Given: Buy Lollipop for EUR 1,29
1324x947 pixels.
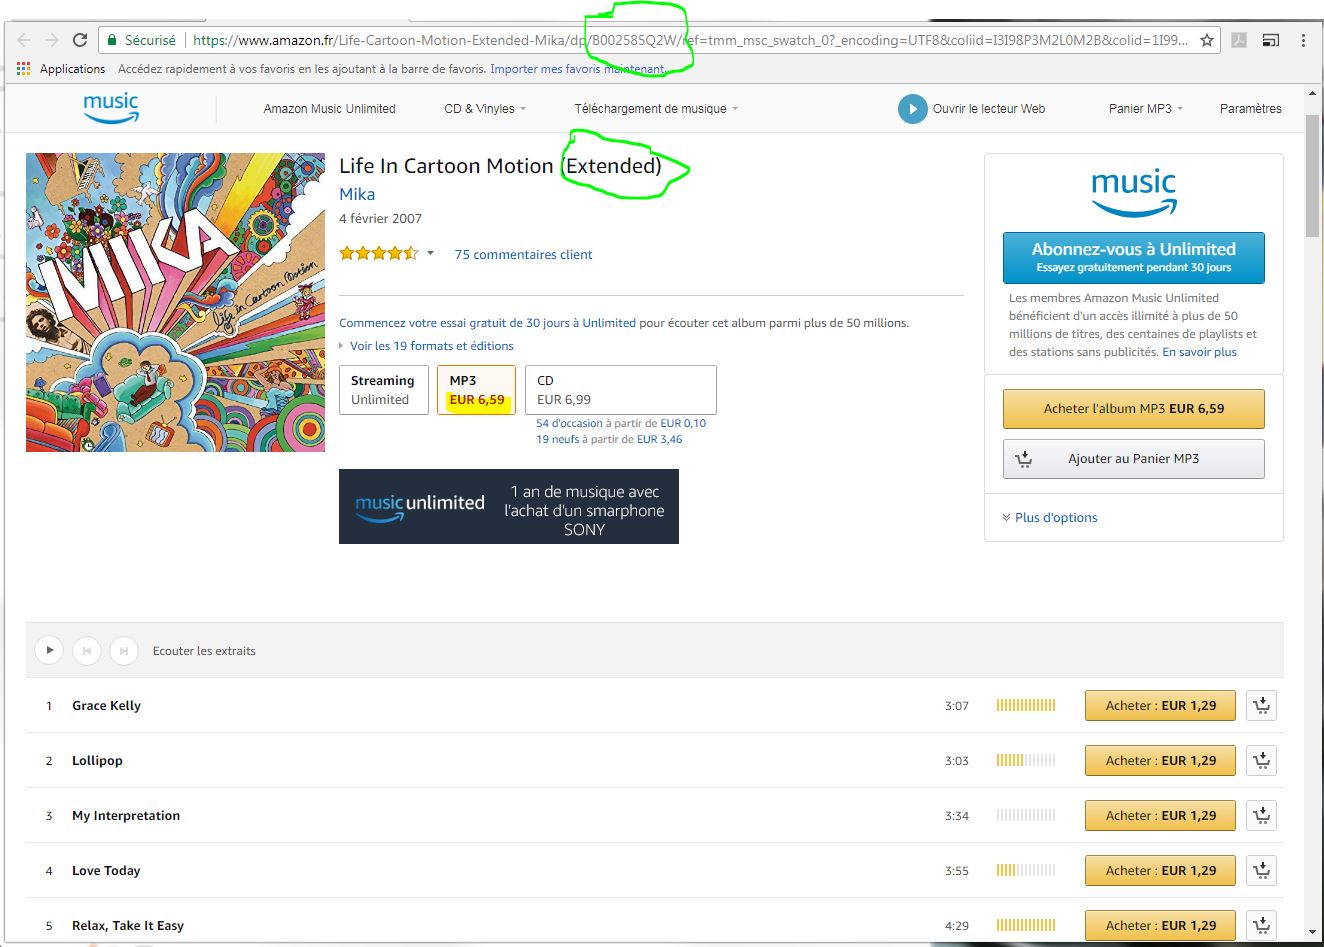Looking at the screenshot, I should point(1161,761).
